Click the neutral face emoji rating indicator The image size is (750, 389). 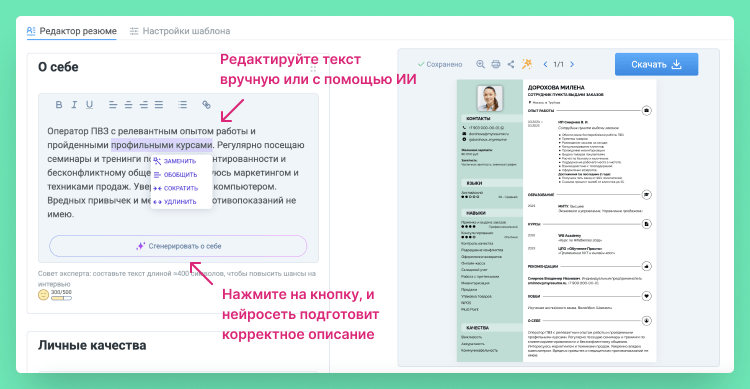[44, 295]
